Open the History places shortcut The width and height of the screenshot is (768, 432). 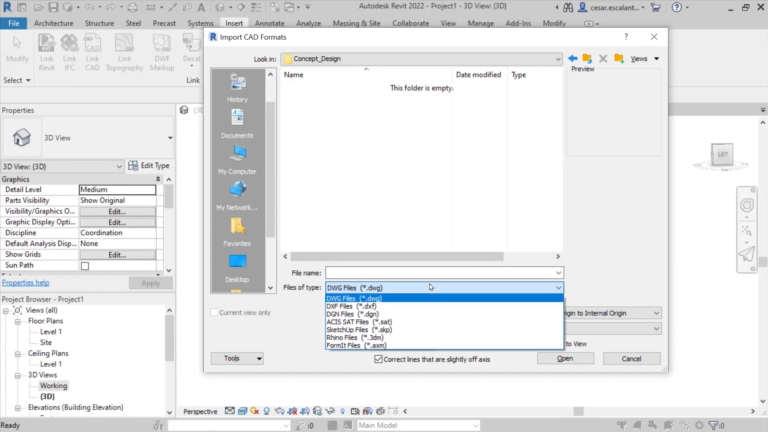tap(238, 88)
